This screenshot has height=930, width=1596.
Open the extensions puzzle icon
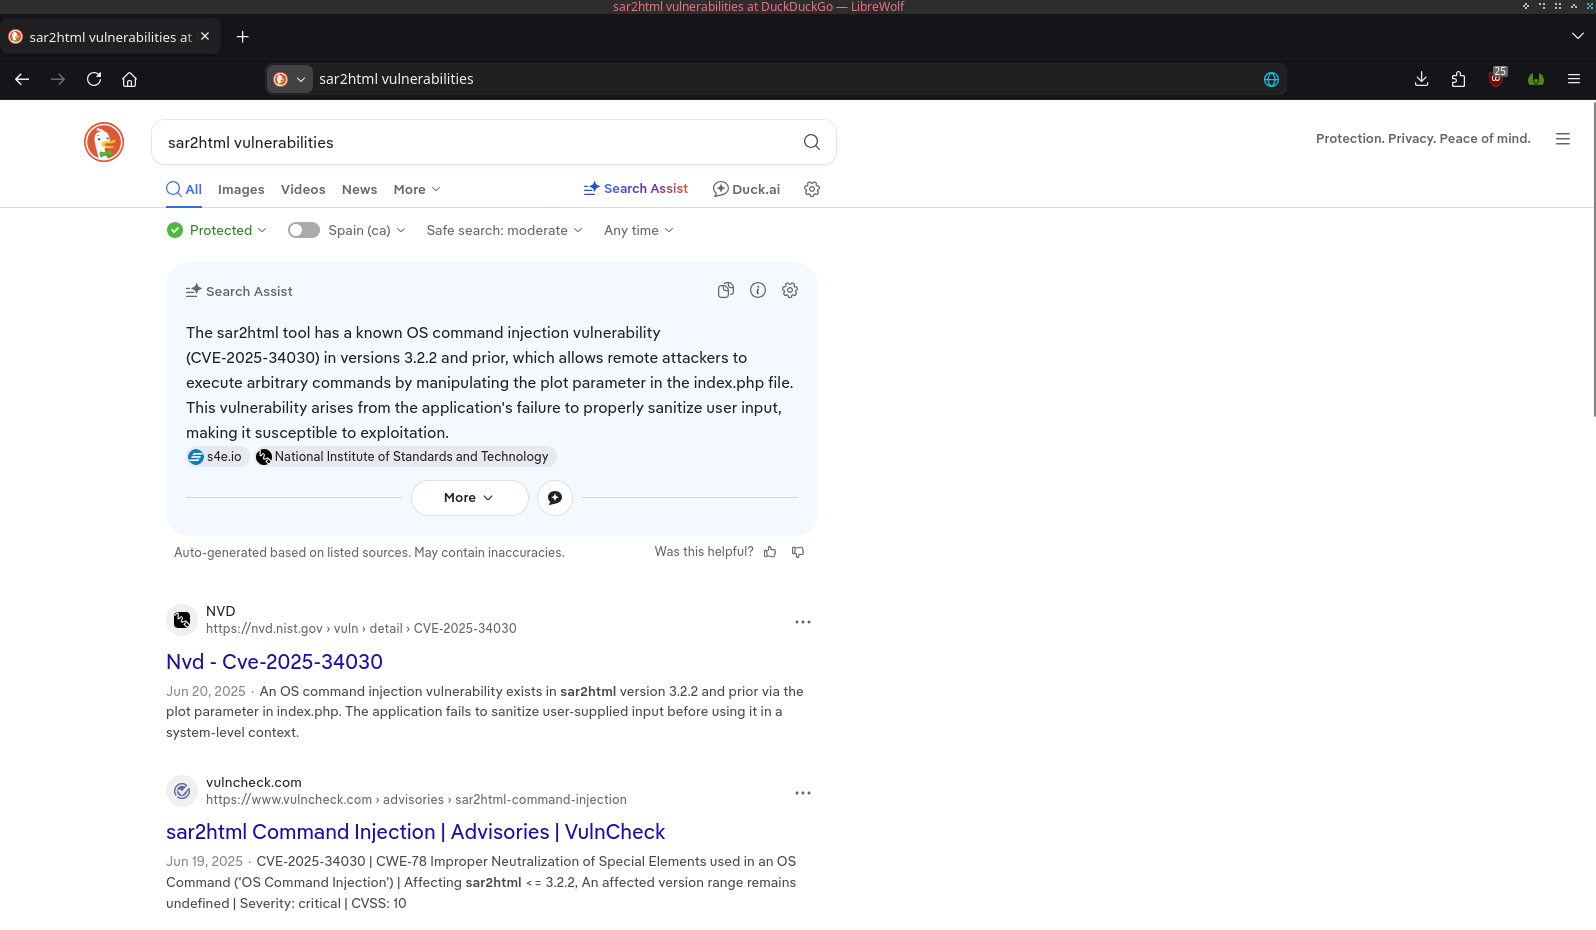coord(1458,79)
